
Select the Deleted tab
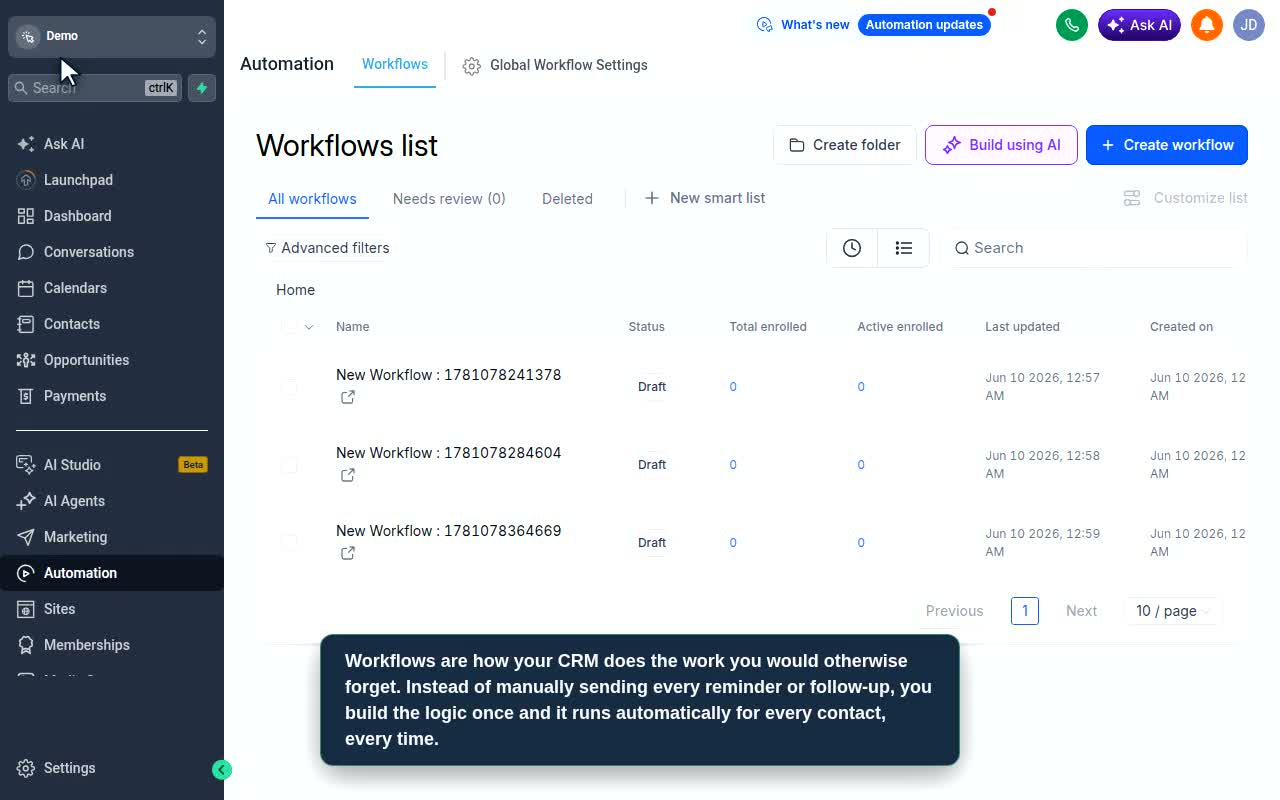coord(567,199)
